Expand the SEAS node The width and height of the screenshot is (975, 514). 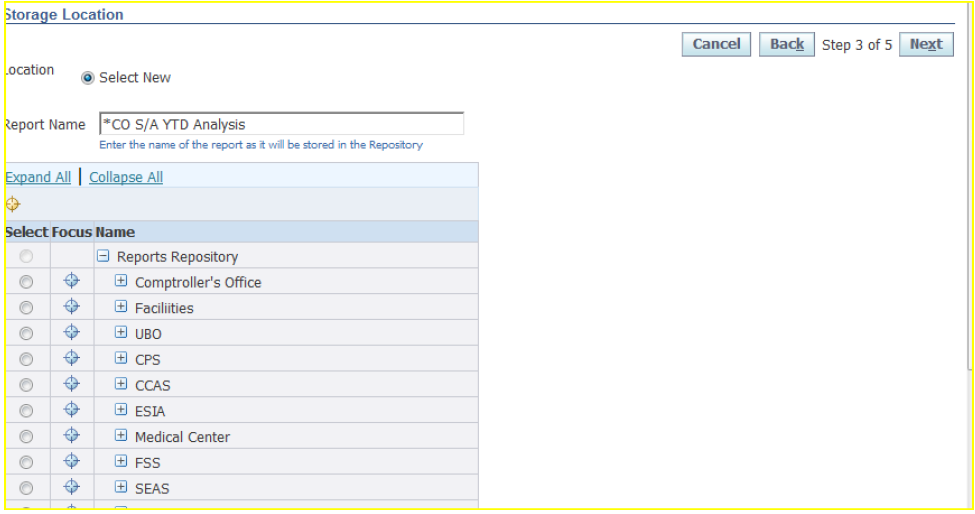[121, 487]
